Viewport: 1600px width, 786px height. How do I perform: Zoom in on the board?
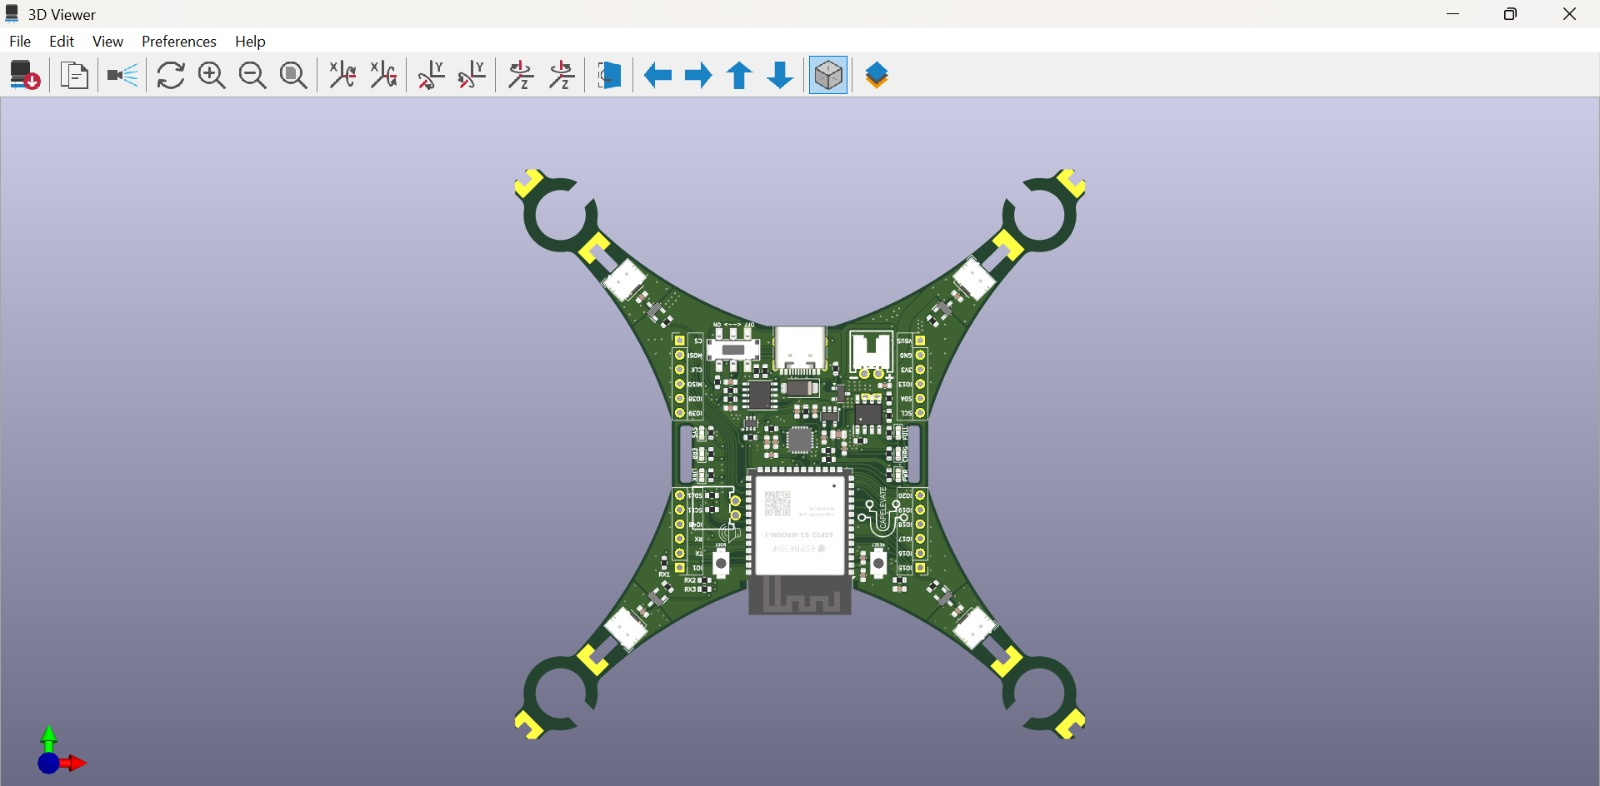pos(212,75)
